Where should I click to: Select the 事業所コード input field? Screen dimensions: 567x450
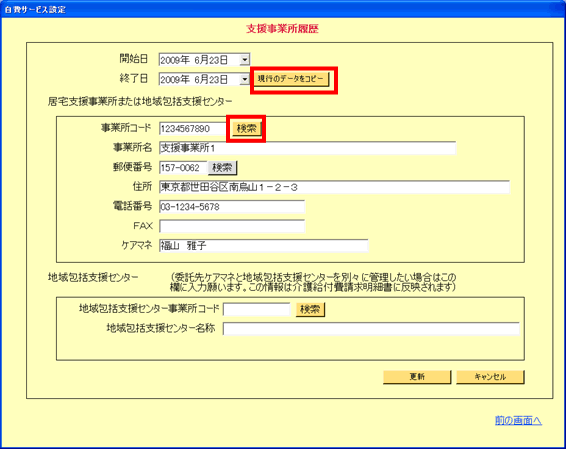193,128
